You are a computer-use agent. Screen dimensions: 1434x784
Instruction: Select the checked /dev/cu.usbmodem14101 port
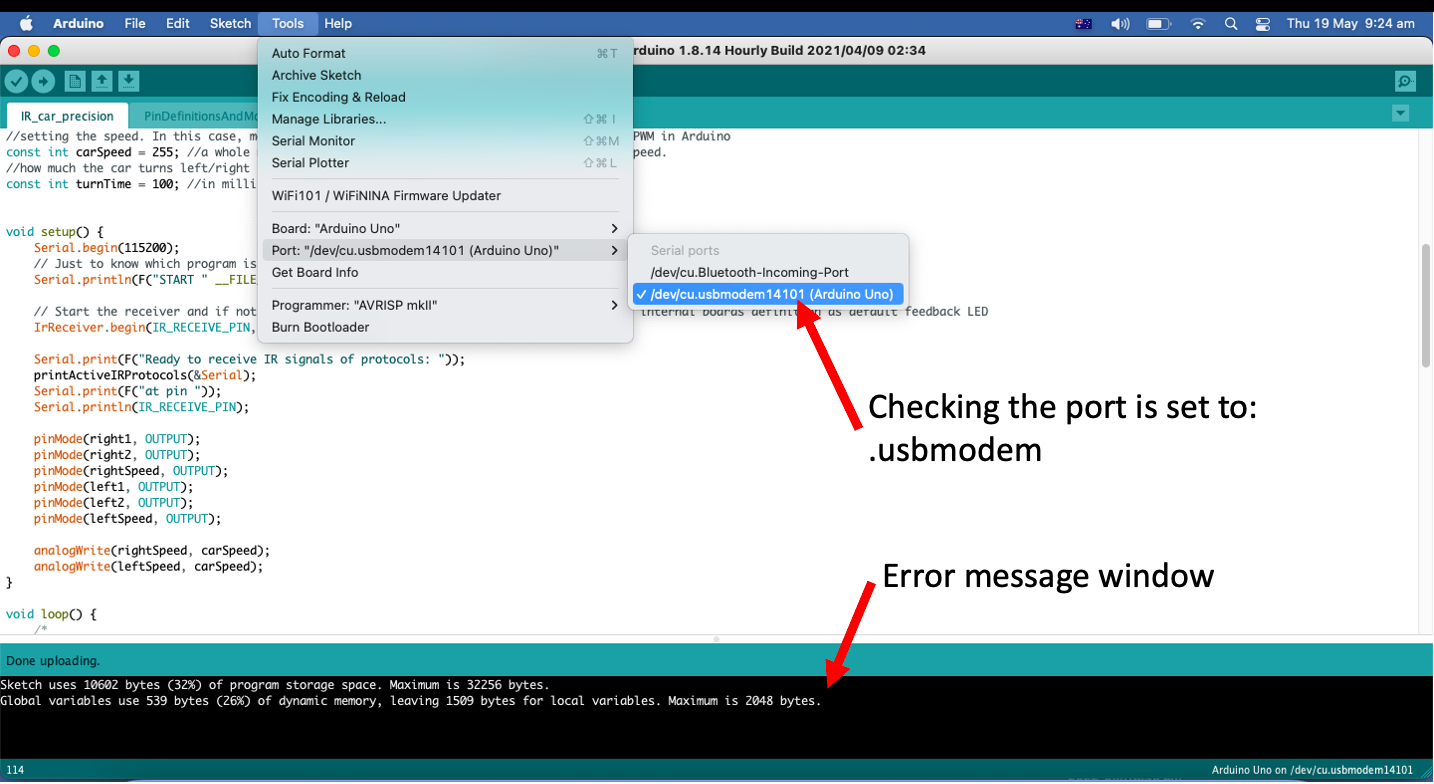click(767, 294)
